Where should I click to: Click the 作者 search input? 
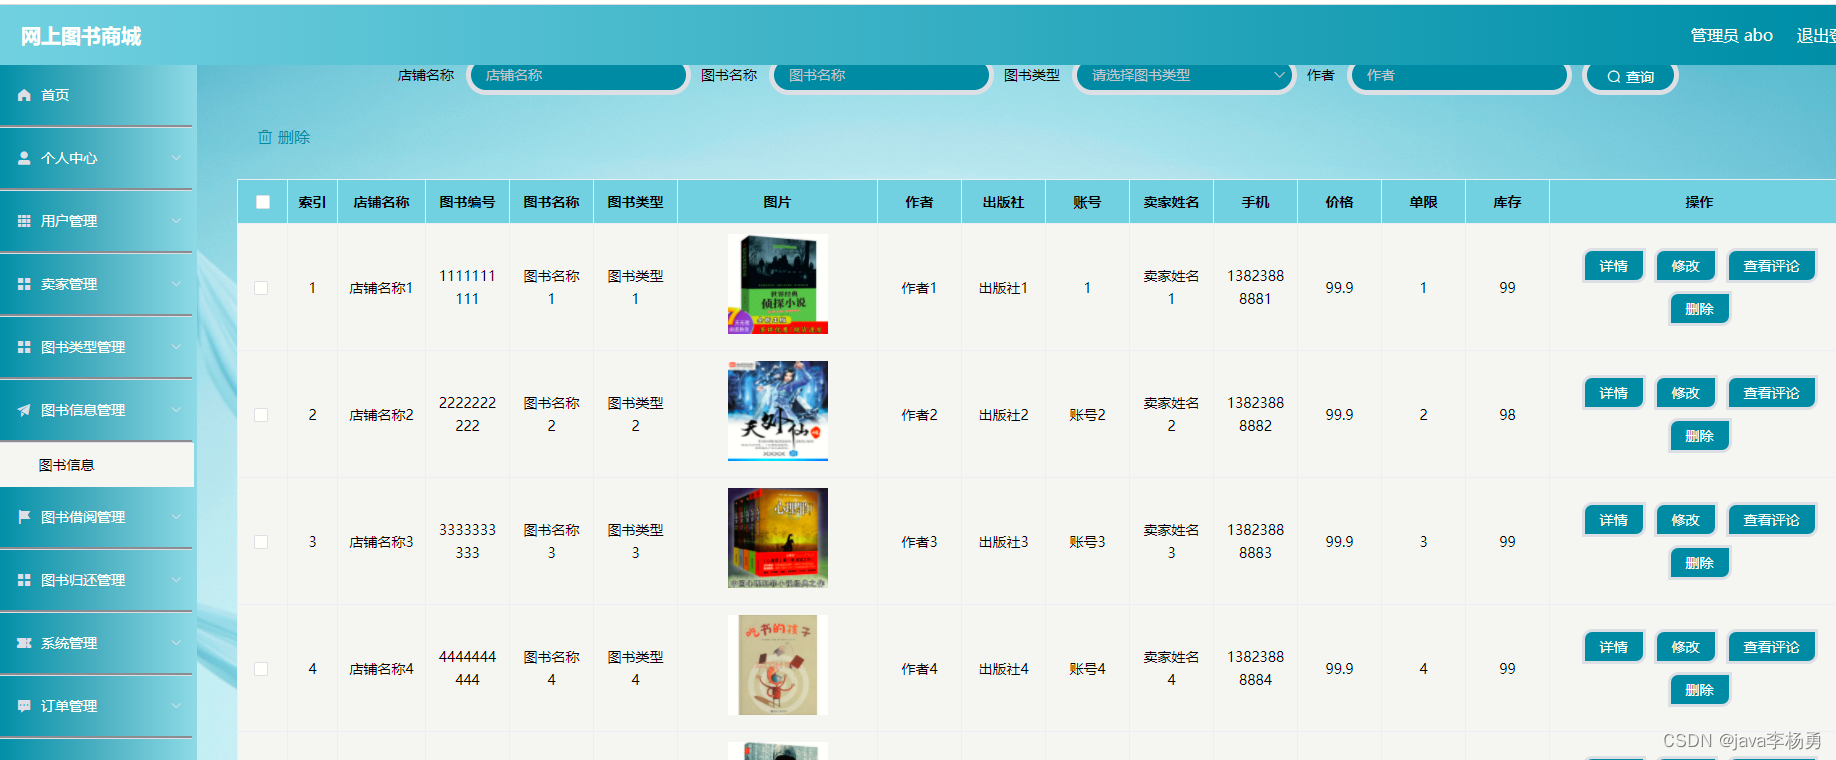pyautogui.click(x=1459, y=76)
